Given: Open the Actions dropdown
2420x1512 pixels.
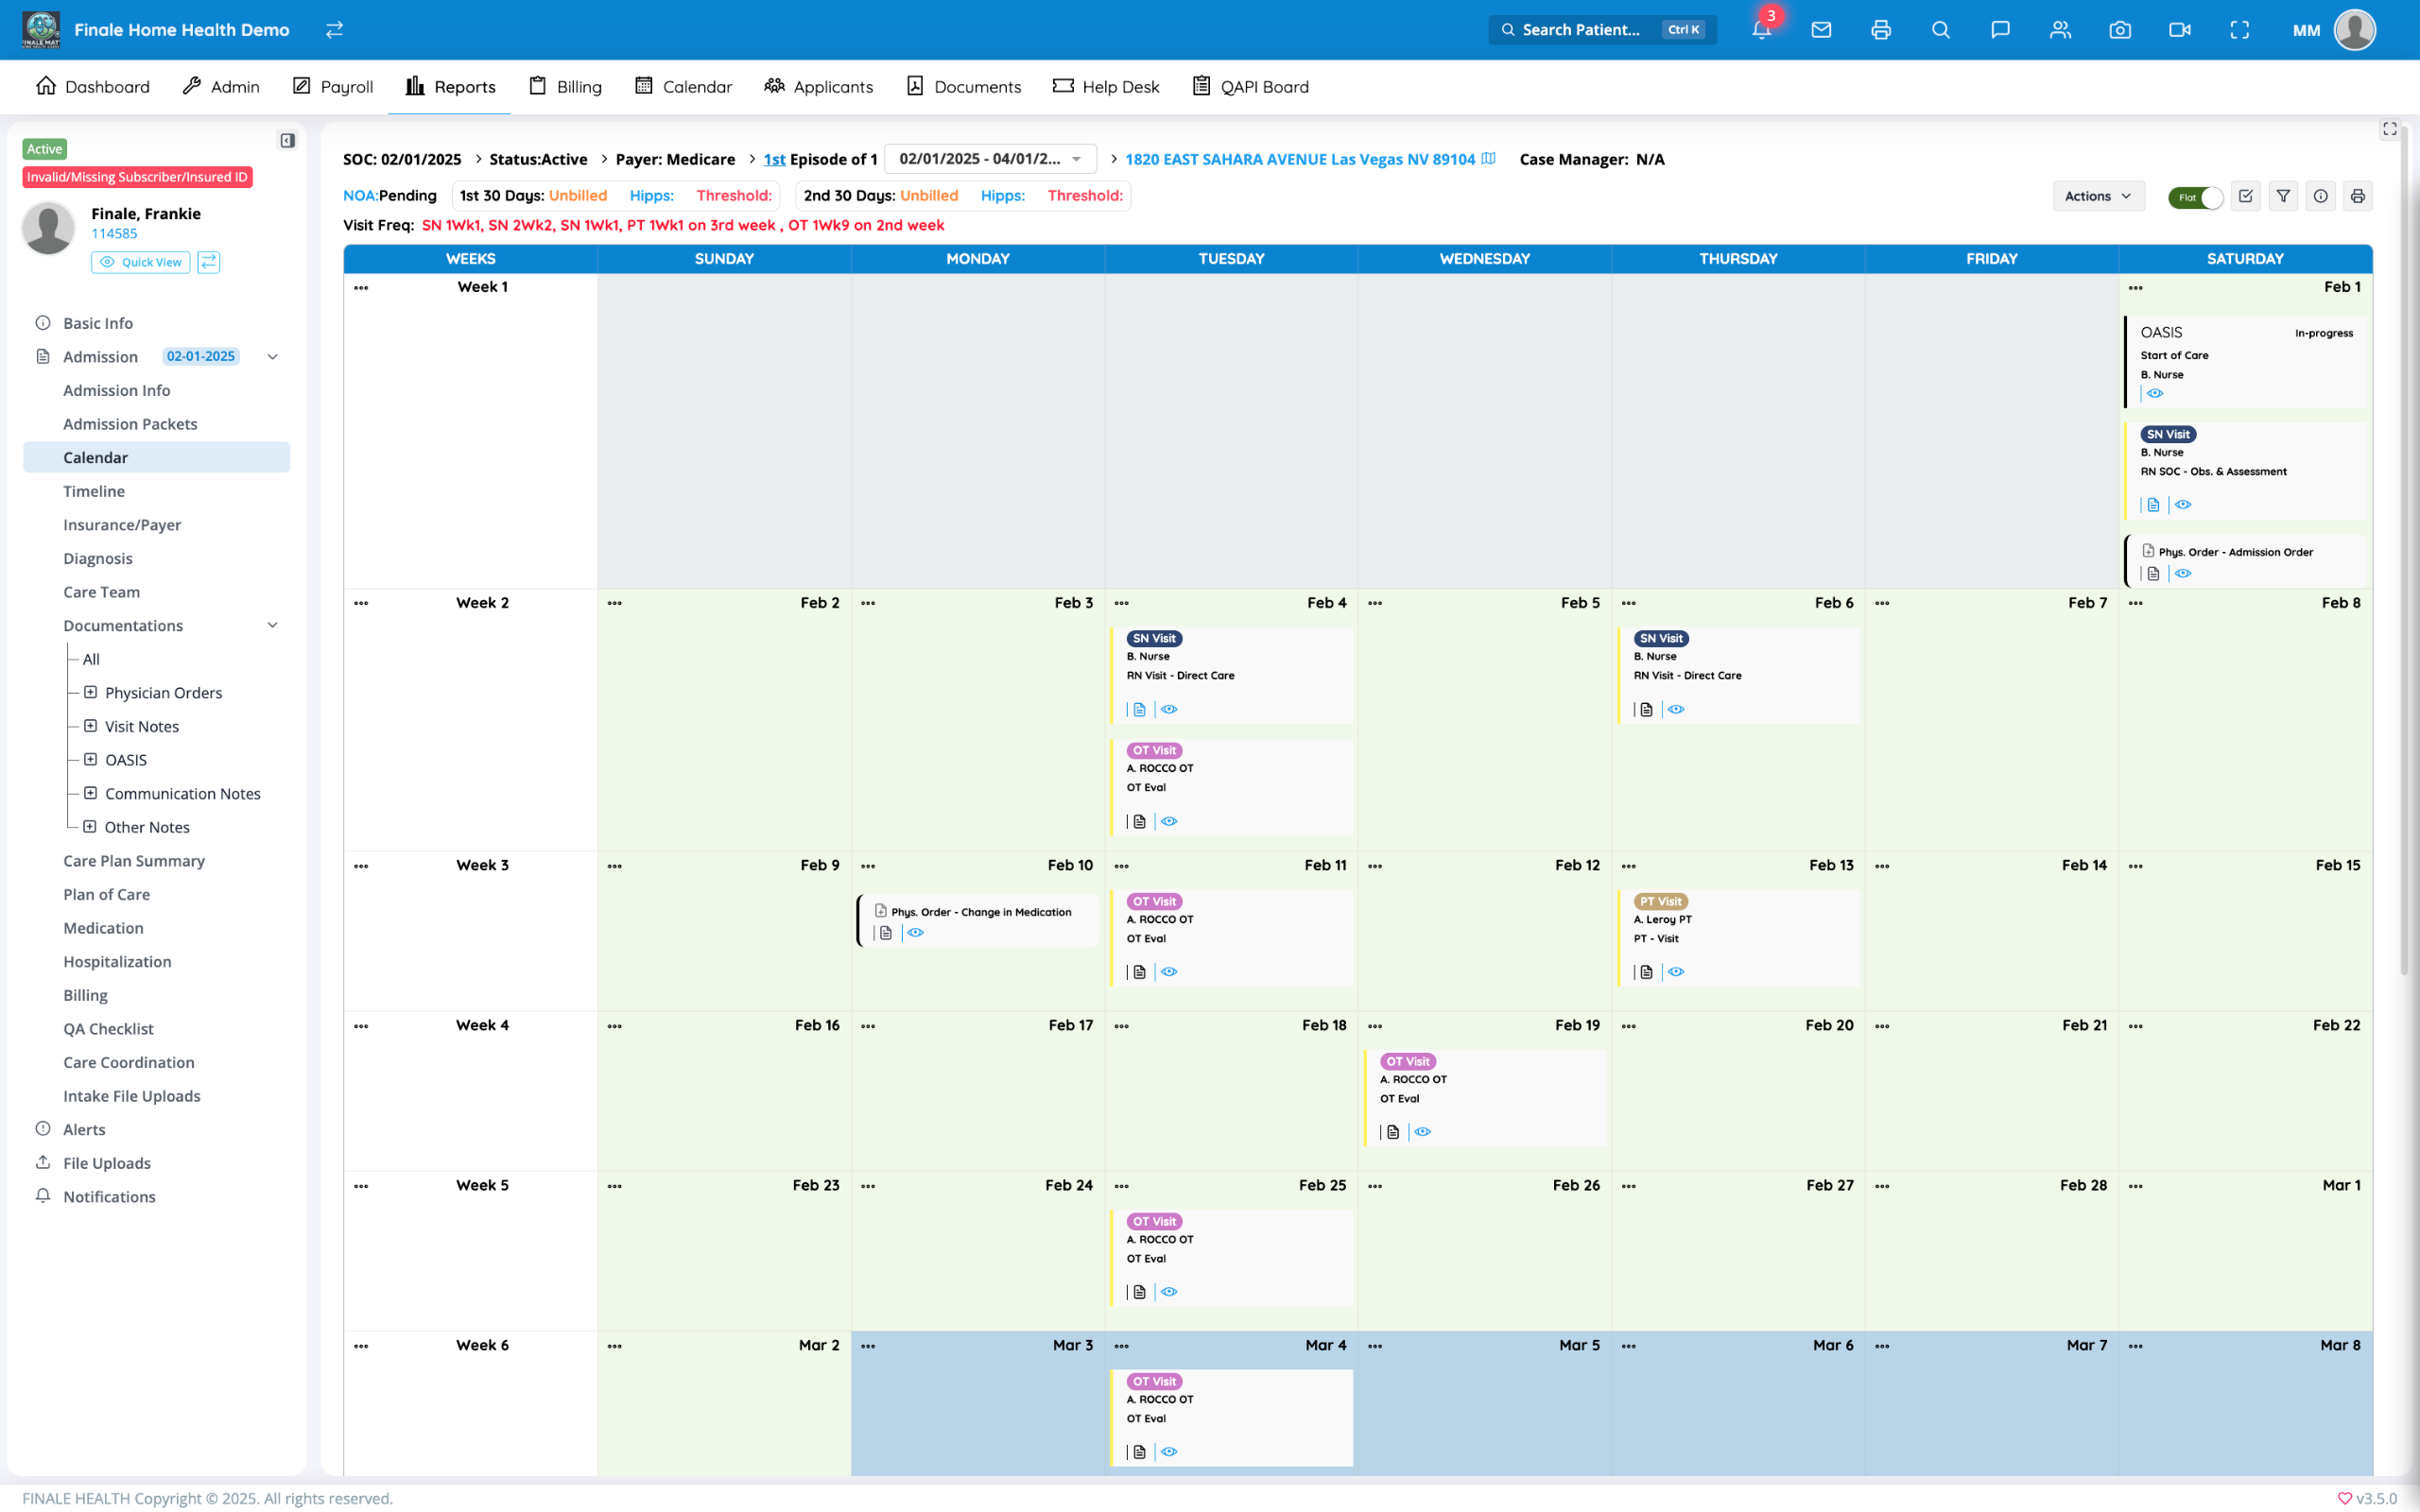Looking at the screenshot, I should 2098,196.
